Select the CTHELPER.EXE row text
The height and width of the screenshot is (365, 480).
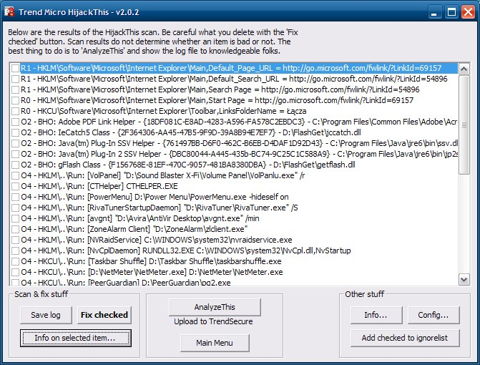(x=99, y=186)
